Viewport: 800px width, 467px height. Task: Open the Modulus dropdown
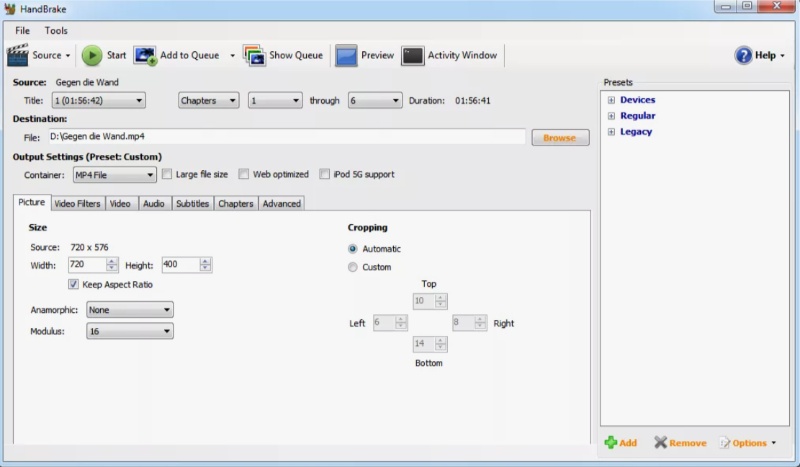(x=130, y=331)
